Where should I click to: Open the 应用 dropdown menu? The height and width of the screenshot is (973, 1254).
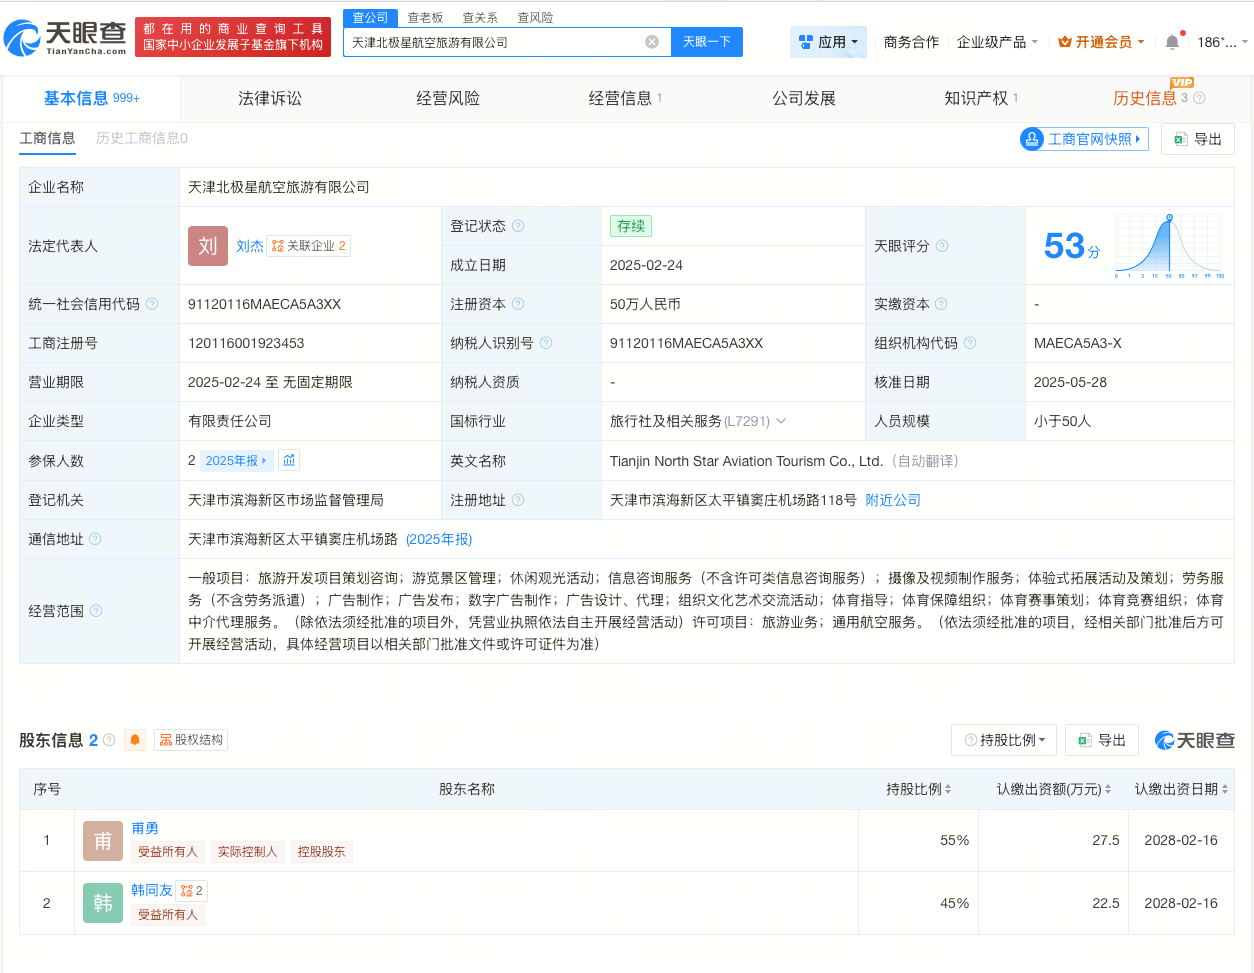[828, 42]
